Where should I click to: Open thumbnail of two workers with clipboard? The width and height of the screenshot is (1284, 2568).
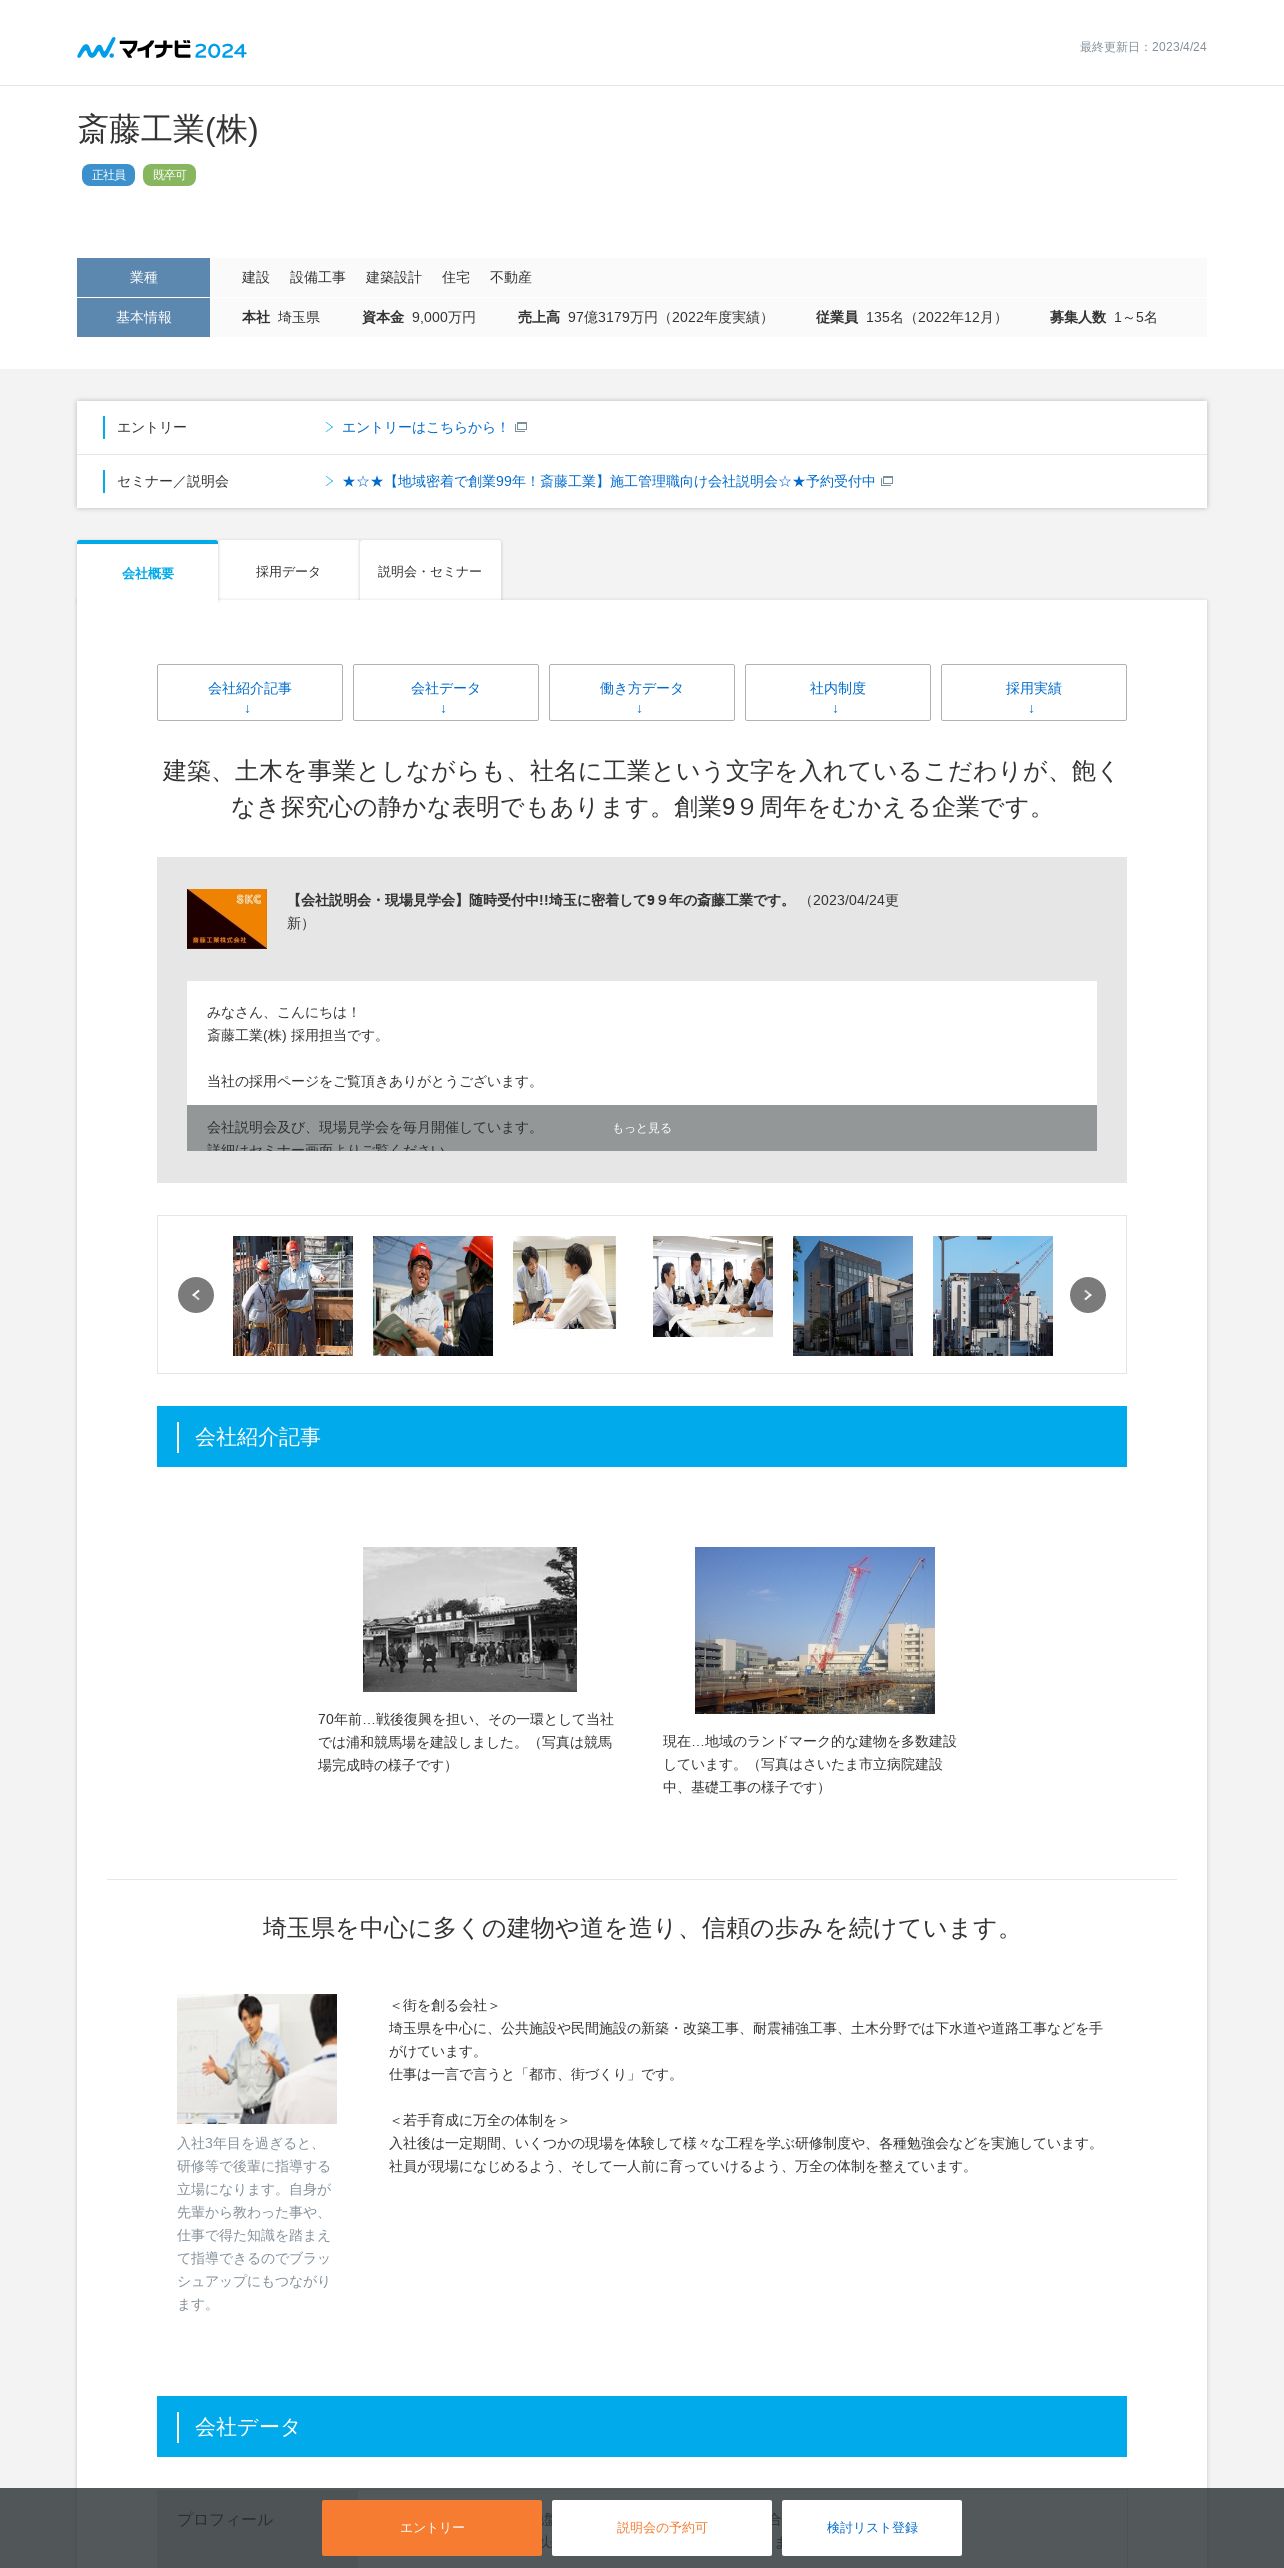[x=293, y=1296]
